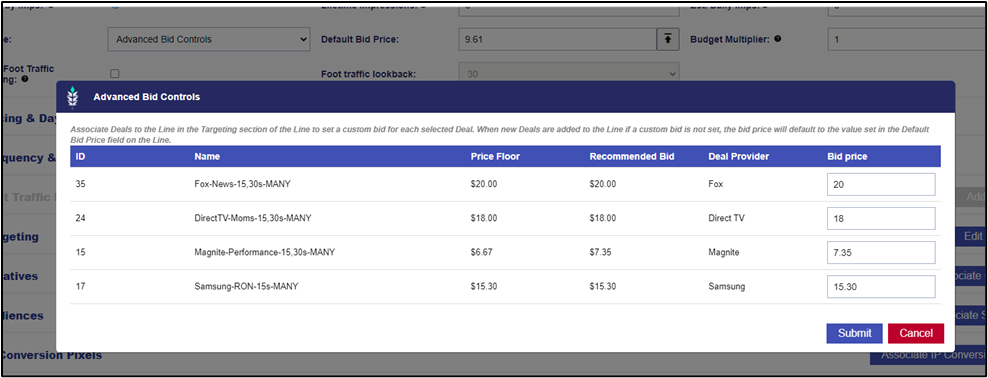Click the Magnite deal provider cell

[723, 253]
